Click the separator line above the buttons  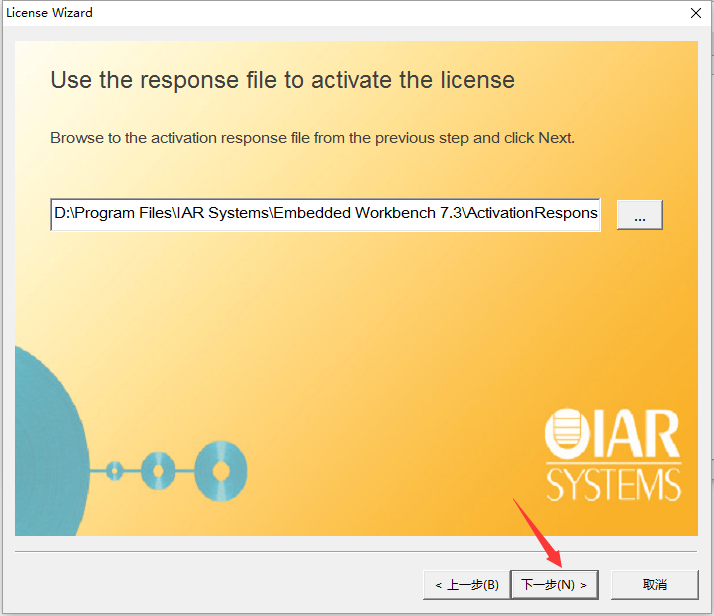pyautogui.click(x=356, y=551)
